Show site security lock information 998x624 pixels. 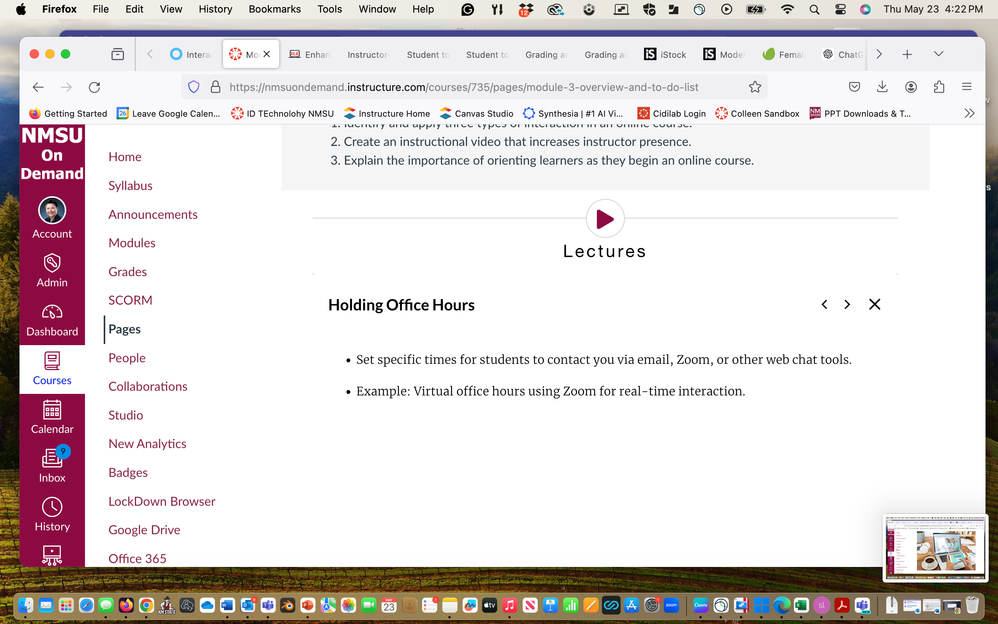point(215,87)
